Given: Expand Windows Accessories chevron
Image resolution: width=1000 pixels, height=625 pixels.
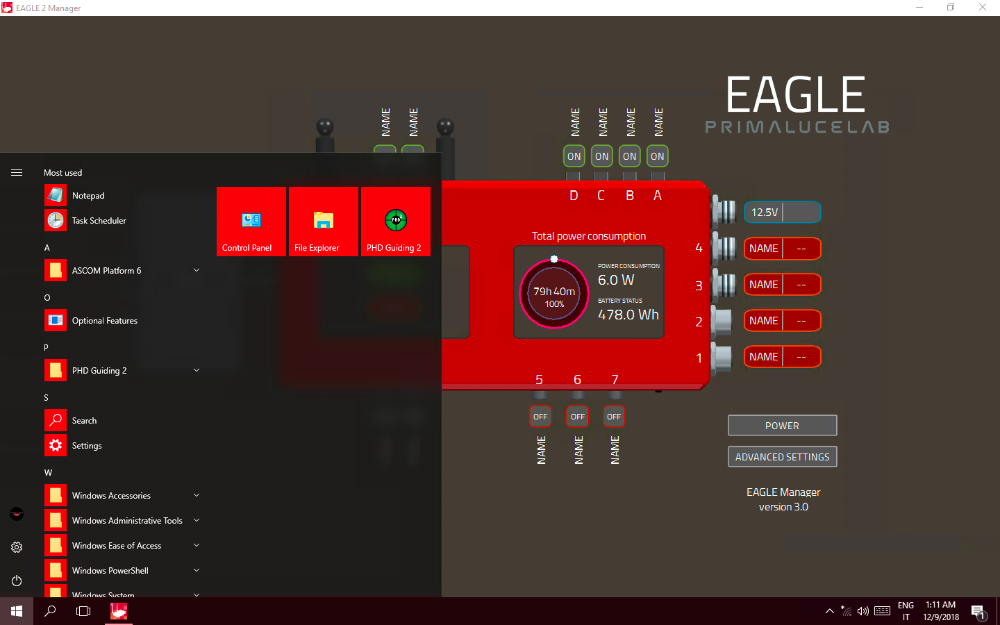Looking at the screenshot, I should point(196,495).
